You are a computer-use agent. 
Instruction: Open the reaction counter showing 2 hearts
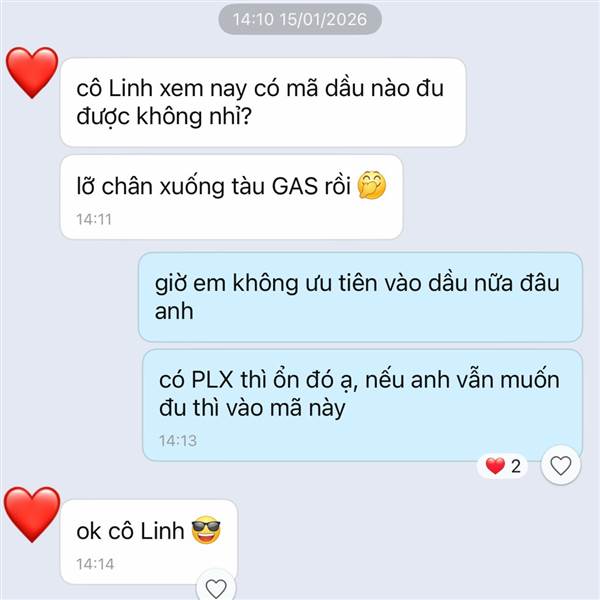click(502, 466)
